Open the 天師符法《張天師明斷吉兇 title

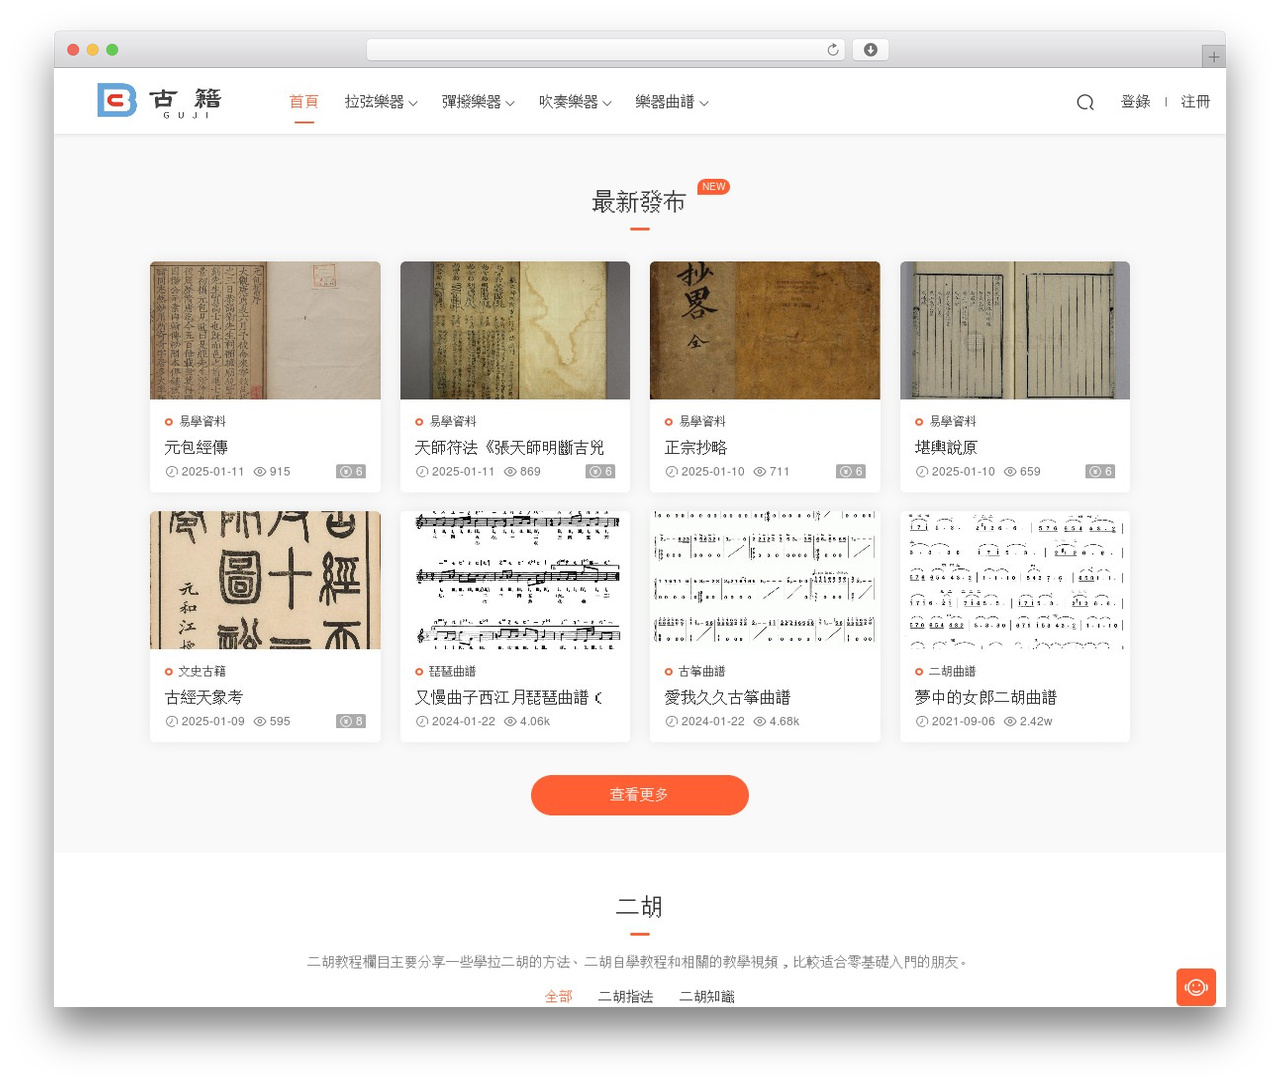(509, 447)
